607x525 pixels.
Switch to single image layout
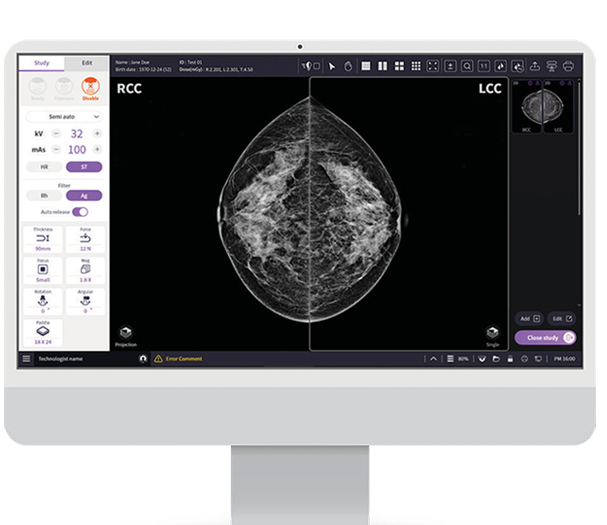366,66
